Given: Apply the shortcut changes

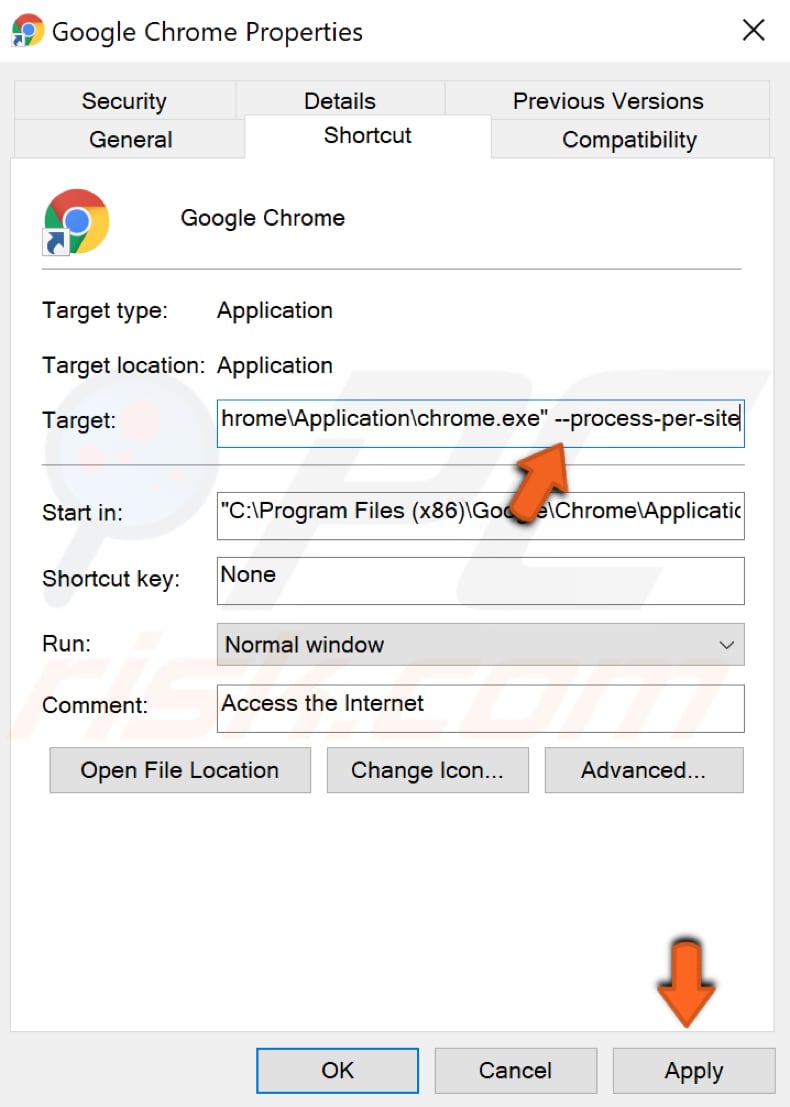Looking at the screenshot, I should click(x=693, y=1070).
